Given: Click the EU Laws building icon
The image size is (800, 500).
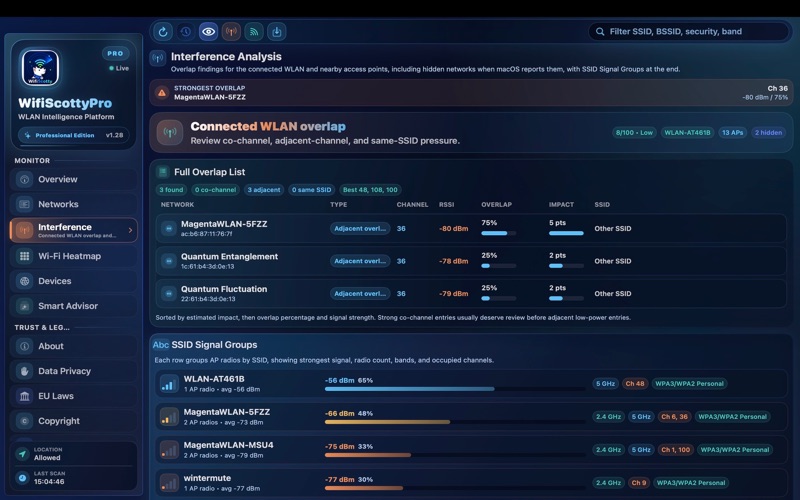Looking at the screenshot, I should tap(24, 396).
